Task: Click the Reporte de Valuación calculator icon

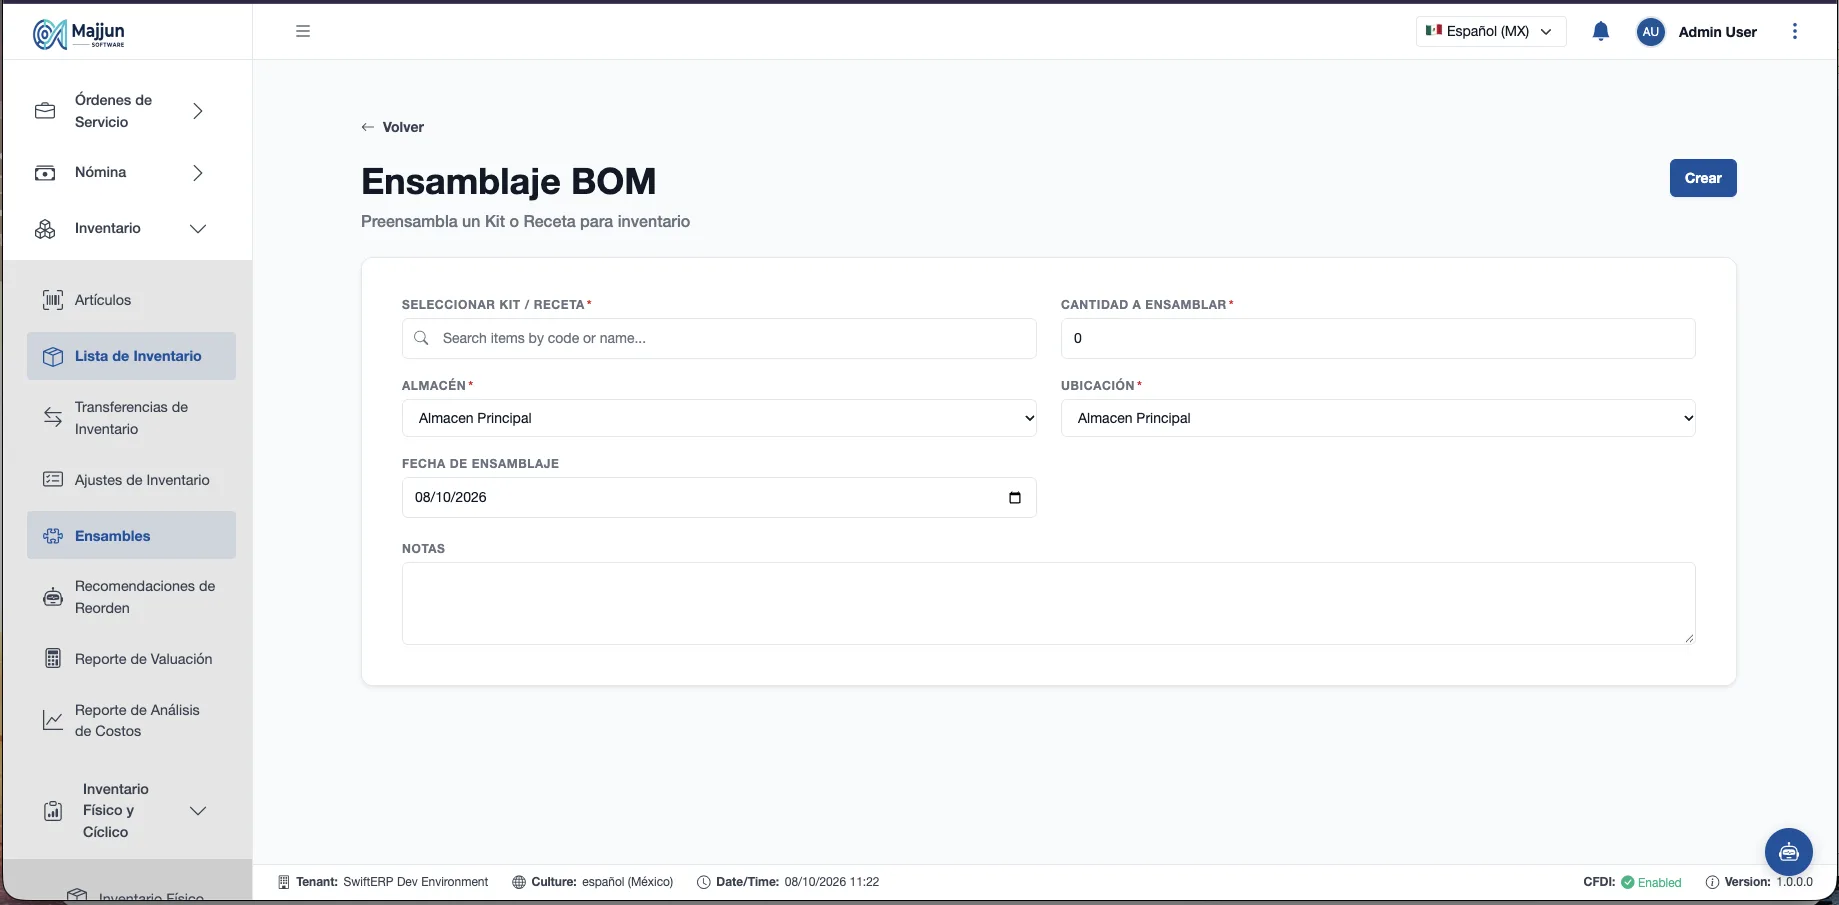Action: [x=53, y=659]
